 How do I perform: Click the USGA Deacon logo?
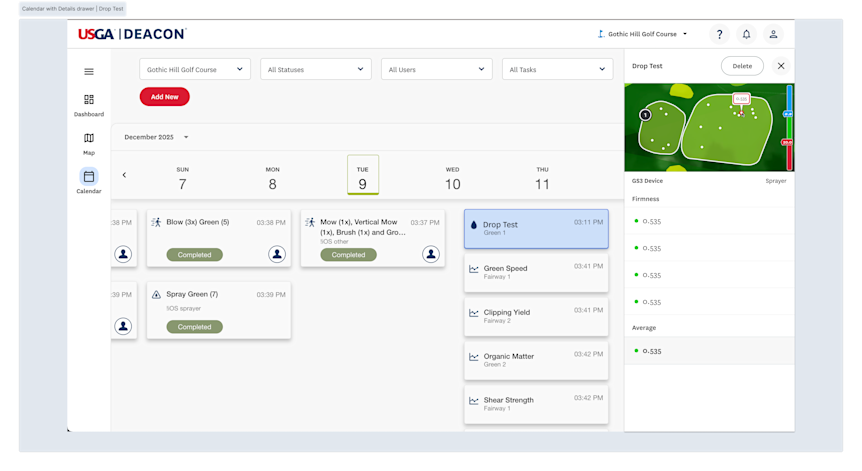[x=132, y=34]
